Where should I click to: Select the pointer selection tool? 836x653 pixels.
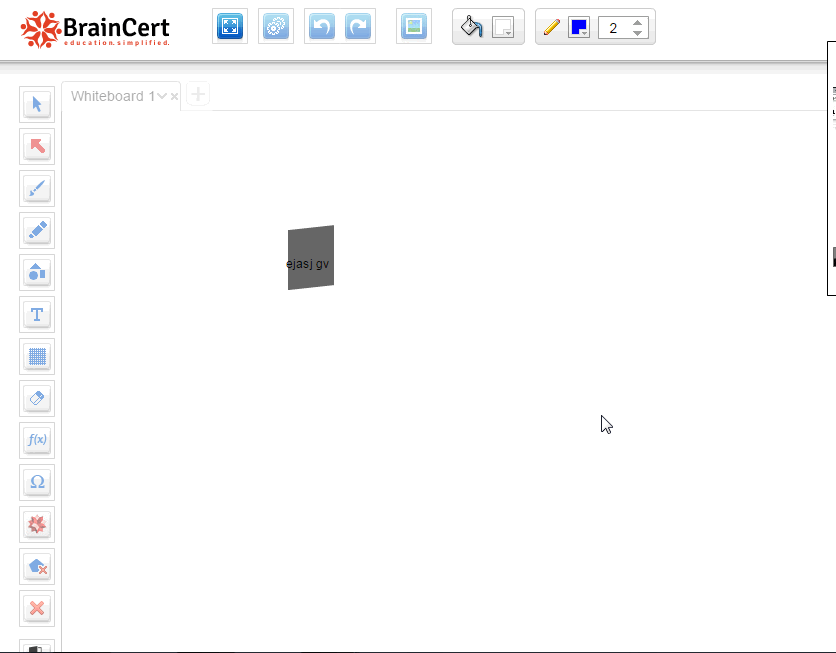(37, 104)
